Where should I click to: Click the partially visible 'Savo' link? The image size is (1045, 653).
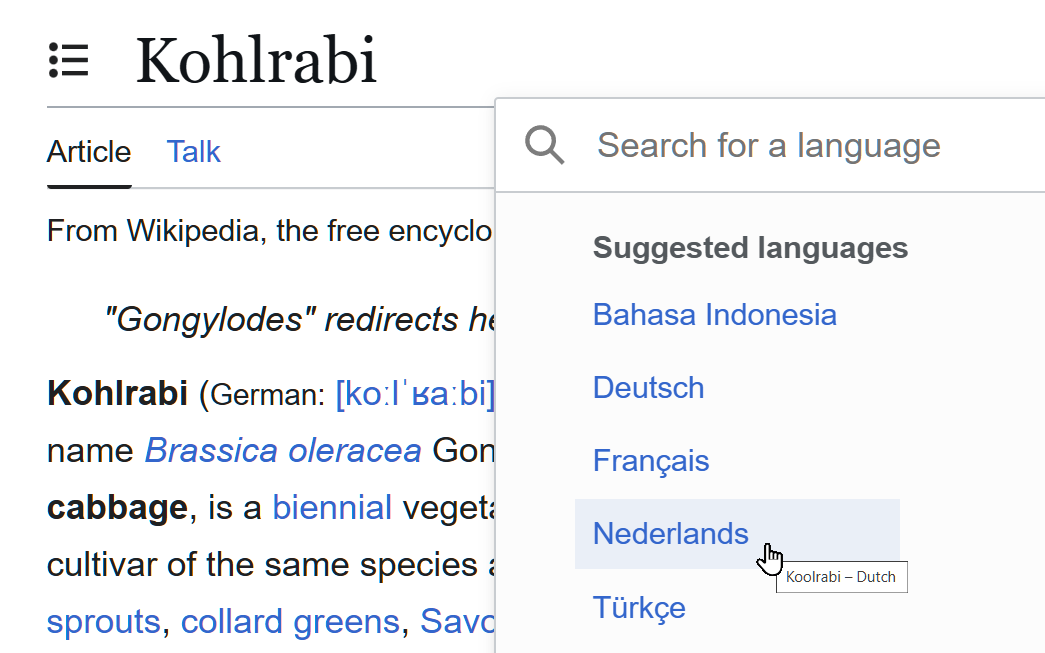click(456, 622)
